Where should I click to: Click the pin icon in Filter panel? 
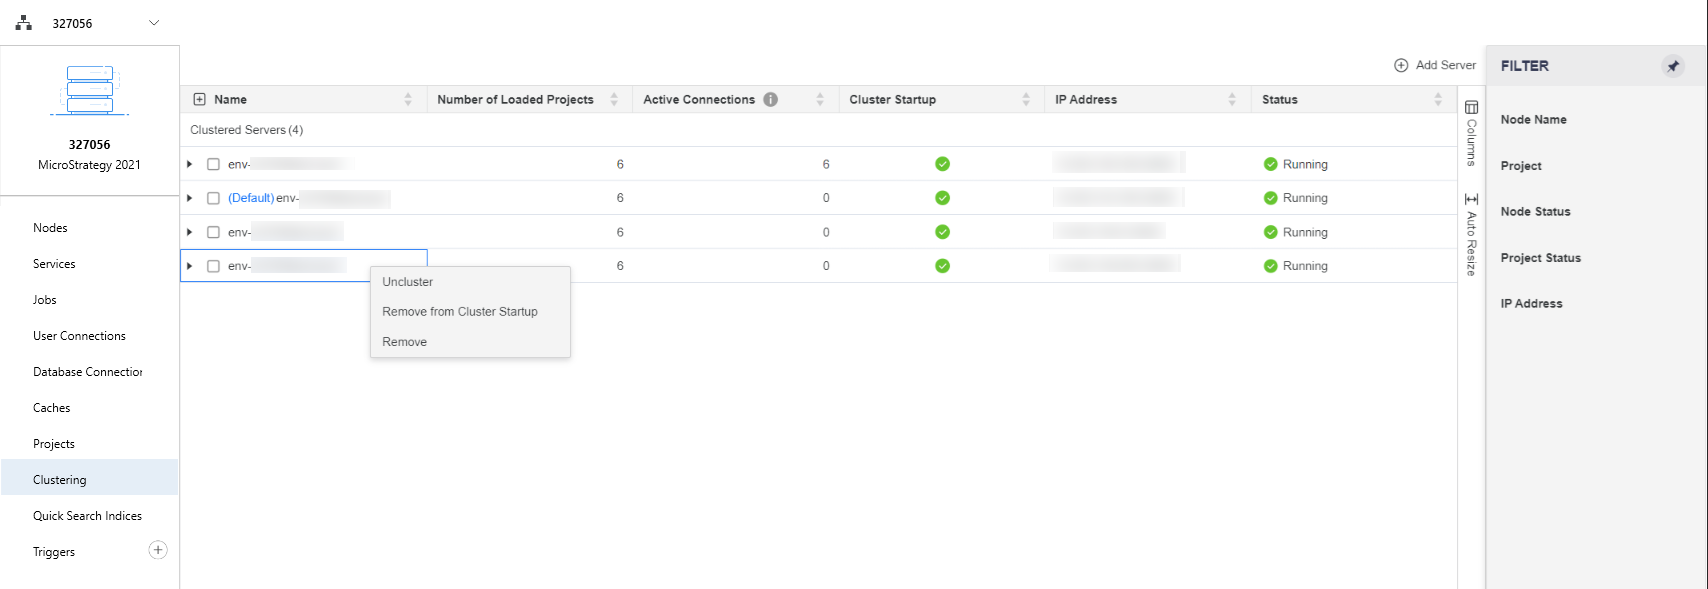pyautogui.click(x=1673, y=66)
